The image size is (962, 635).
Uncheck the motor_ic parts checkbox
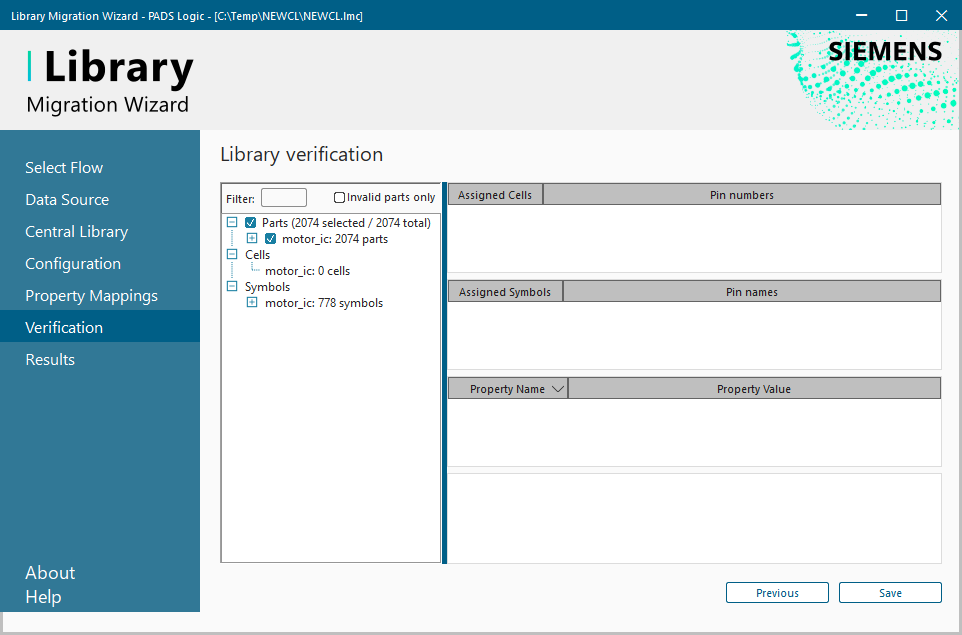pyautogui.click(x=271, y=239)
